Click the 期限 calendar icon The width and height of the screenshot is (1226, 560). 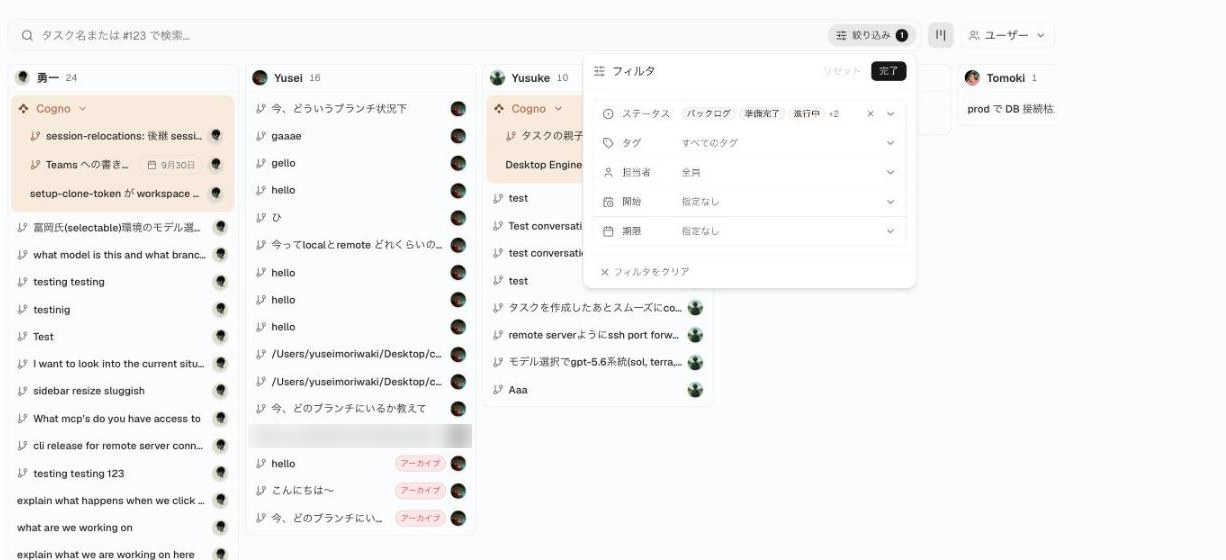click(608, 231)
